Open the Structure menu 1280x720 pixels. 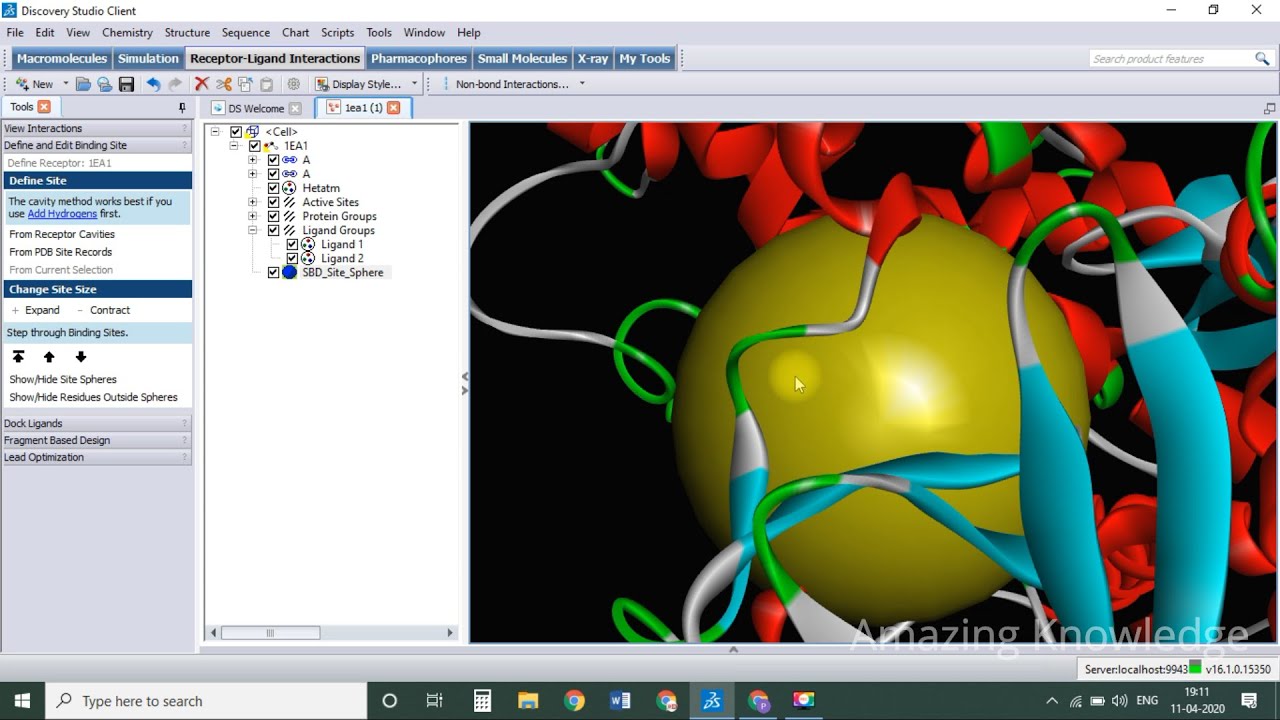pos(187,33)
